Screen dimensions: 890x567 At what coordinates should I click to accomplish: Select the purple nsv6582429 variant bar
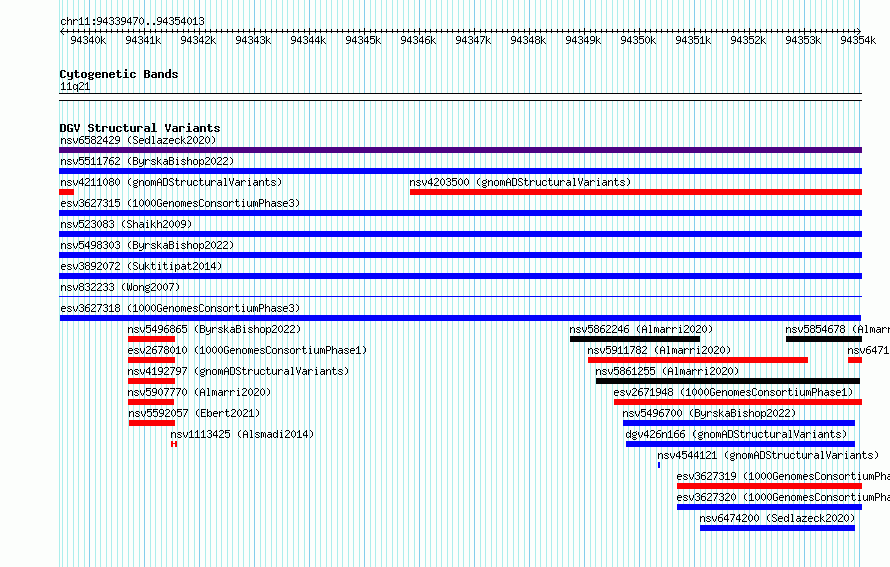point(460,150)
